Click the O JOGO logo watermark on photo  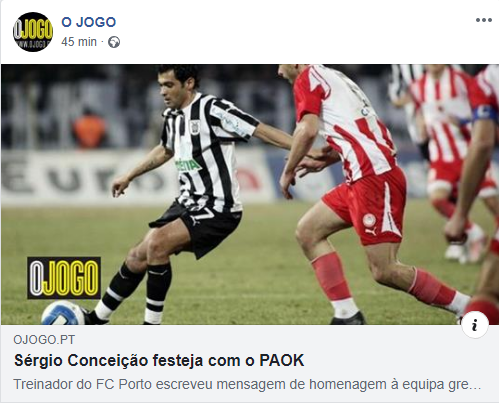pos(64,278)
